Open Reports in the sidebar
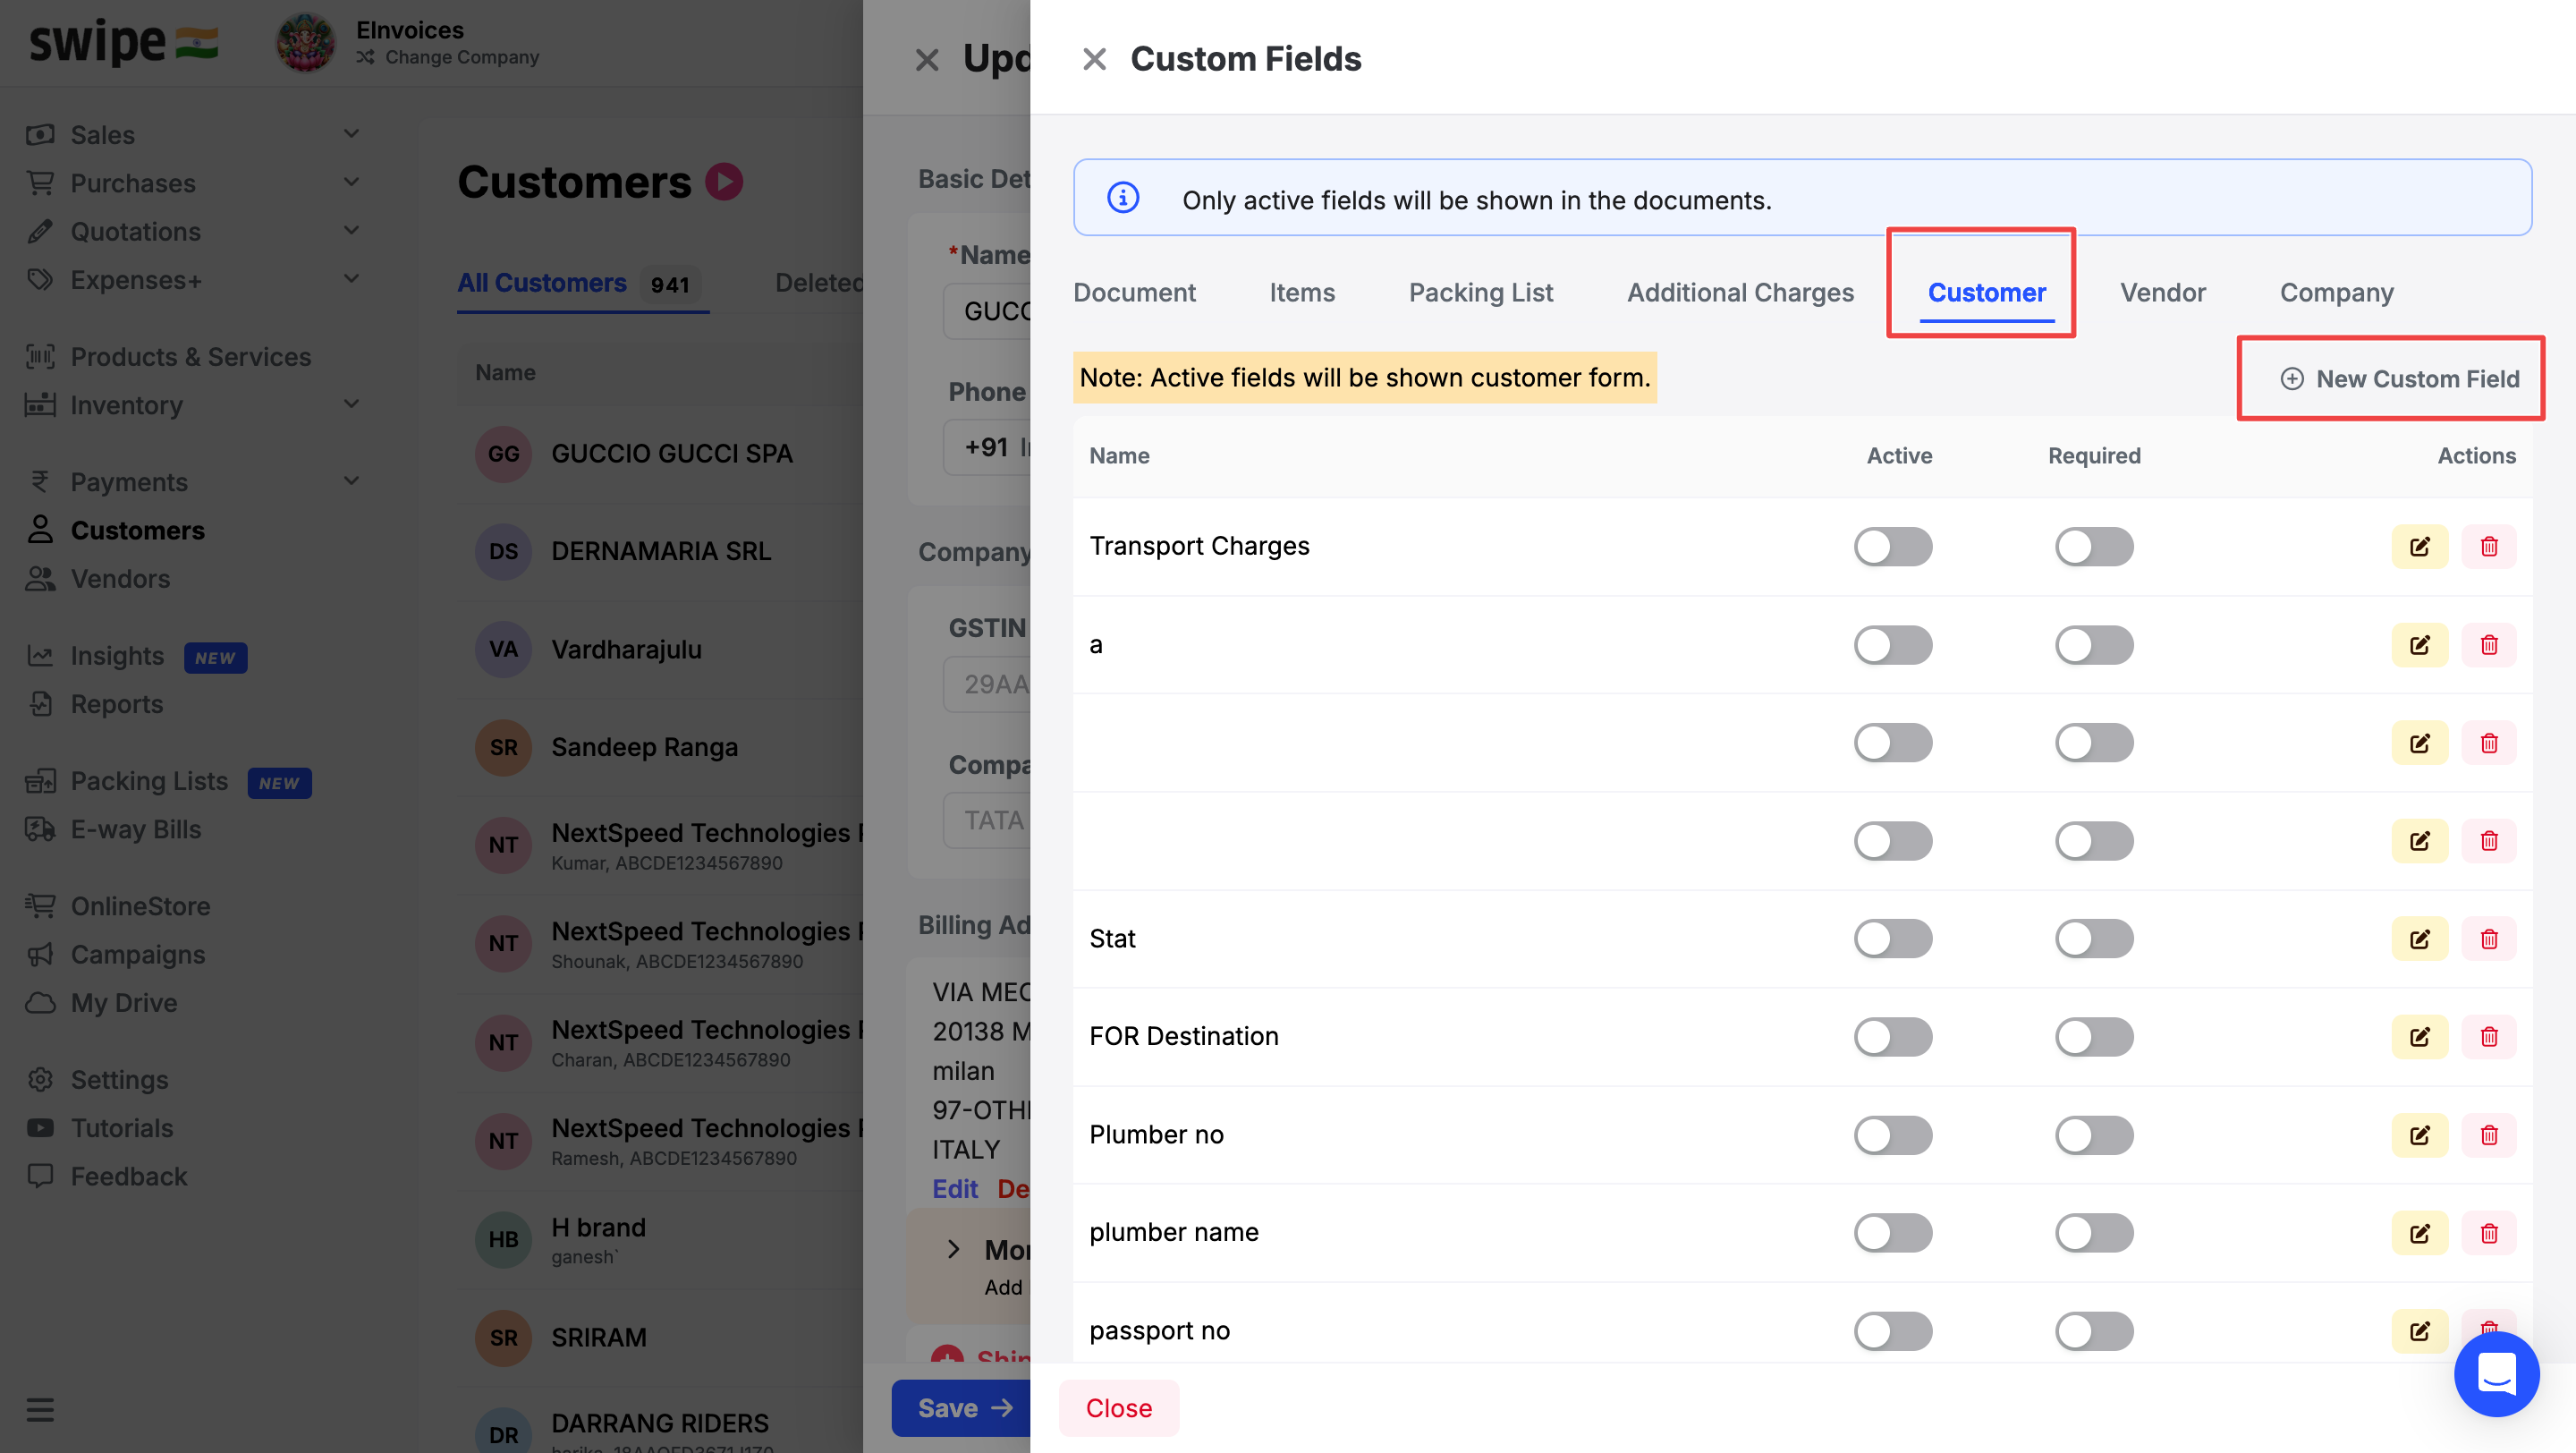Viewport: 2576px width, 1453px height. 117,704
